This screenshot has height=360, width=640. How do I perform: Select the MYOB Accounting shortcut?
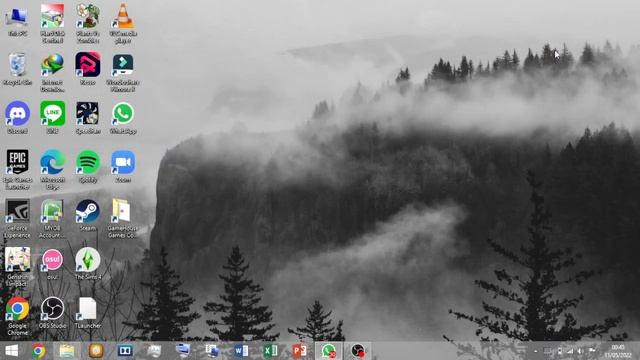(52, 218)
